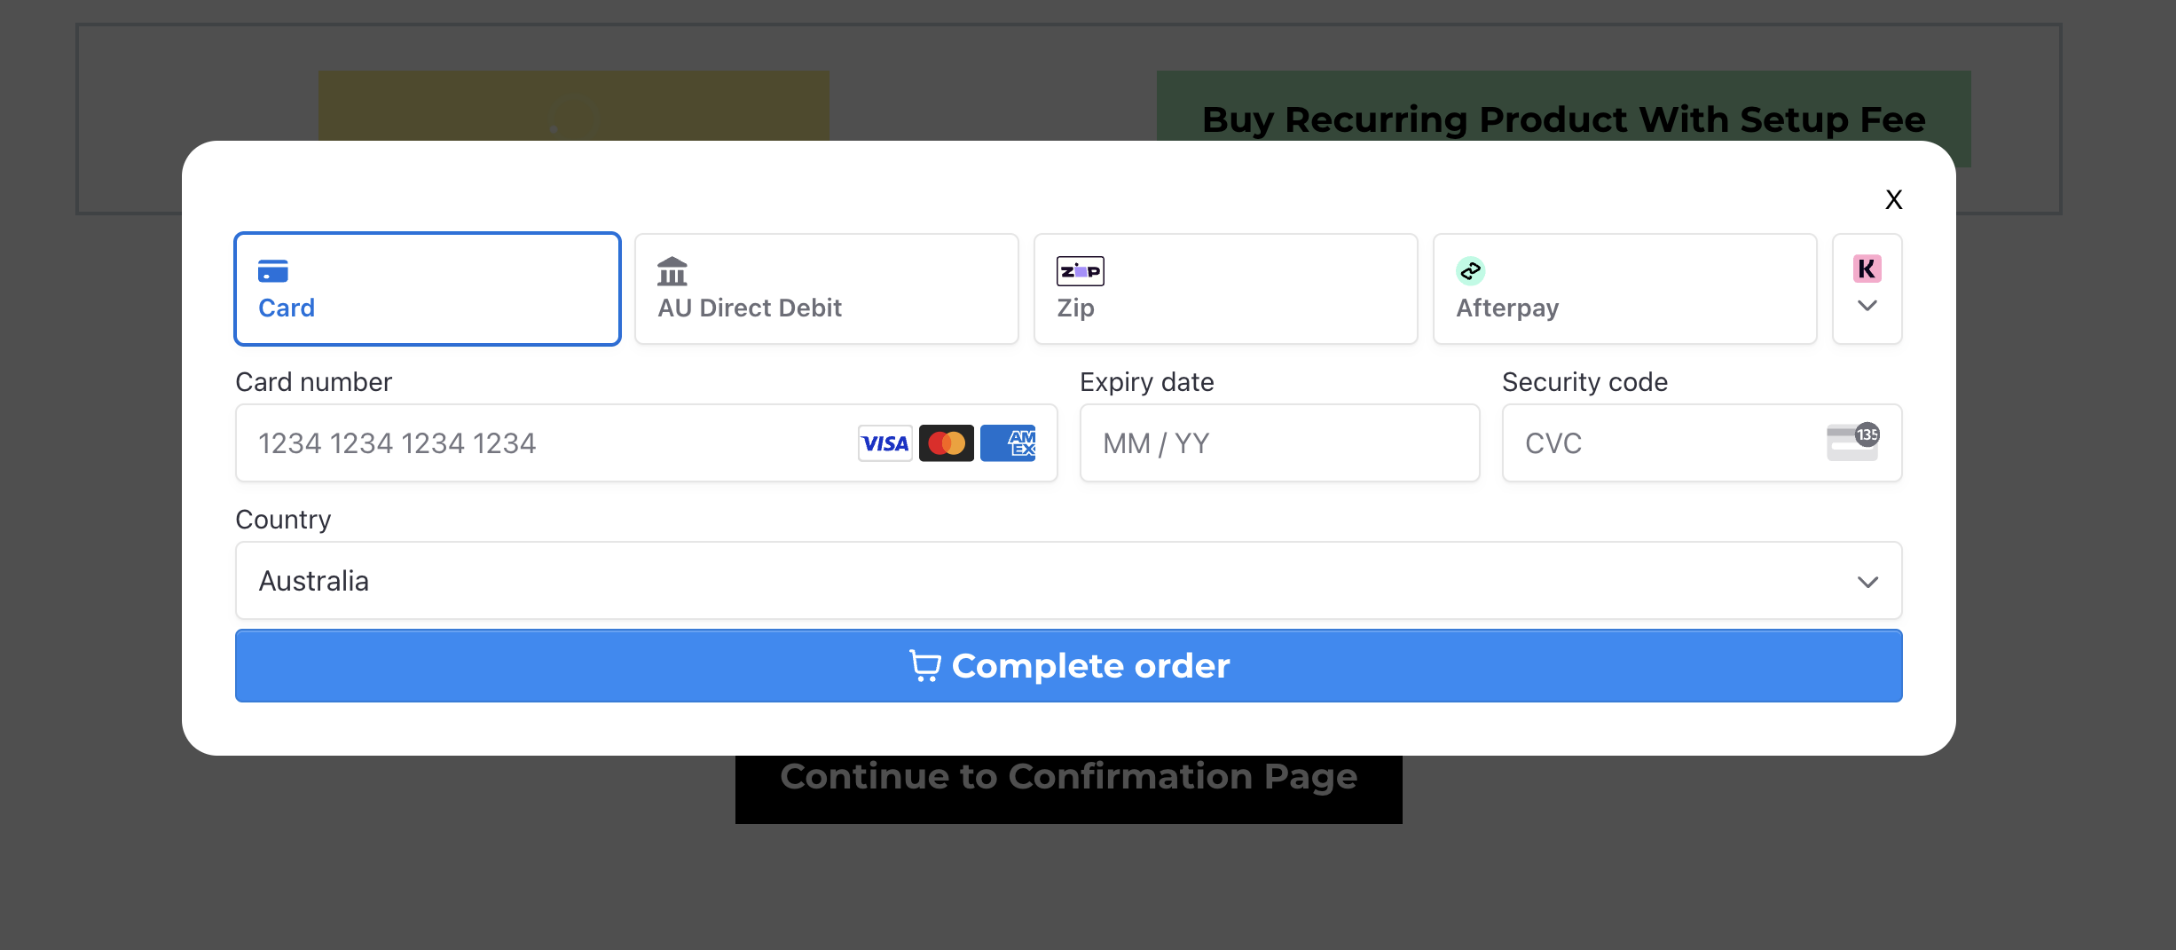Image resolution: width=2176 pixels, height=950 pixels.
Task: Click the Visa card logo
Action: [885, 443]
